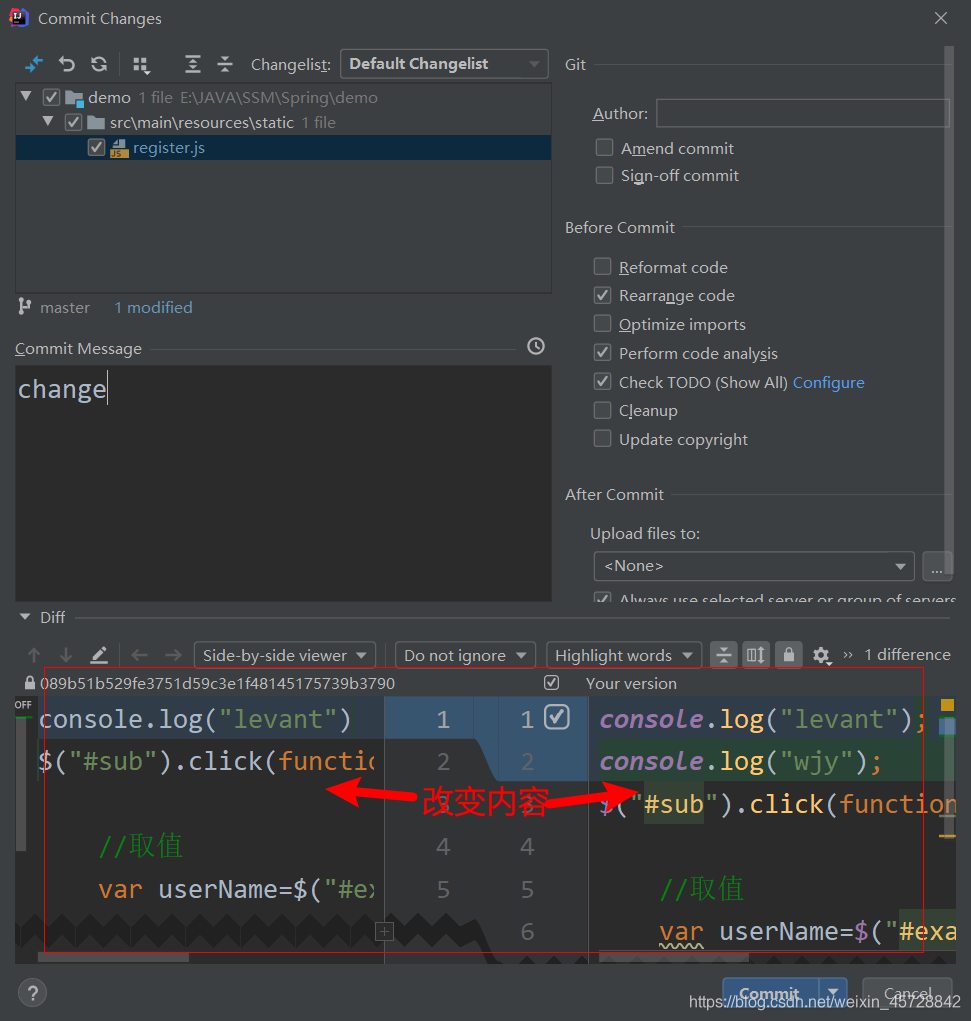Click the compare previous file left arrow
Screen dimensions: 971x1021
pos(139,655)
